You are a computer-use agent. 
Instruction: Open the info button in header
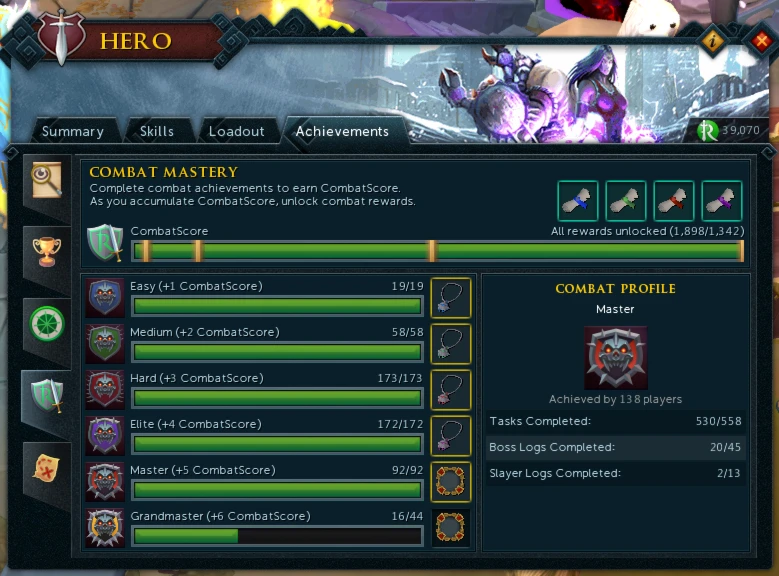click(713, 41)
